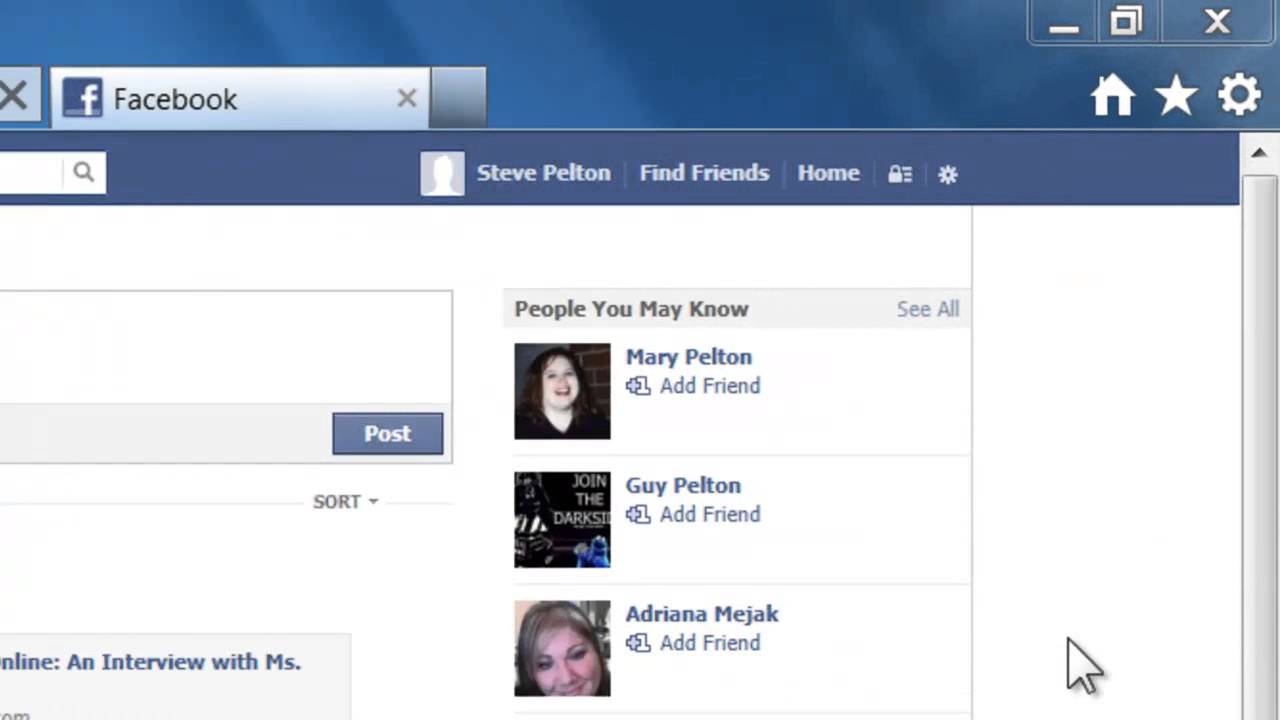
Task: Click into the status update box
Action: coord(225,348)
